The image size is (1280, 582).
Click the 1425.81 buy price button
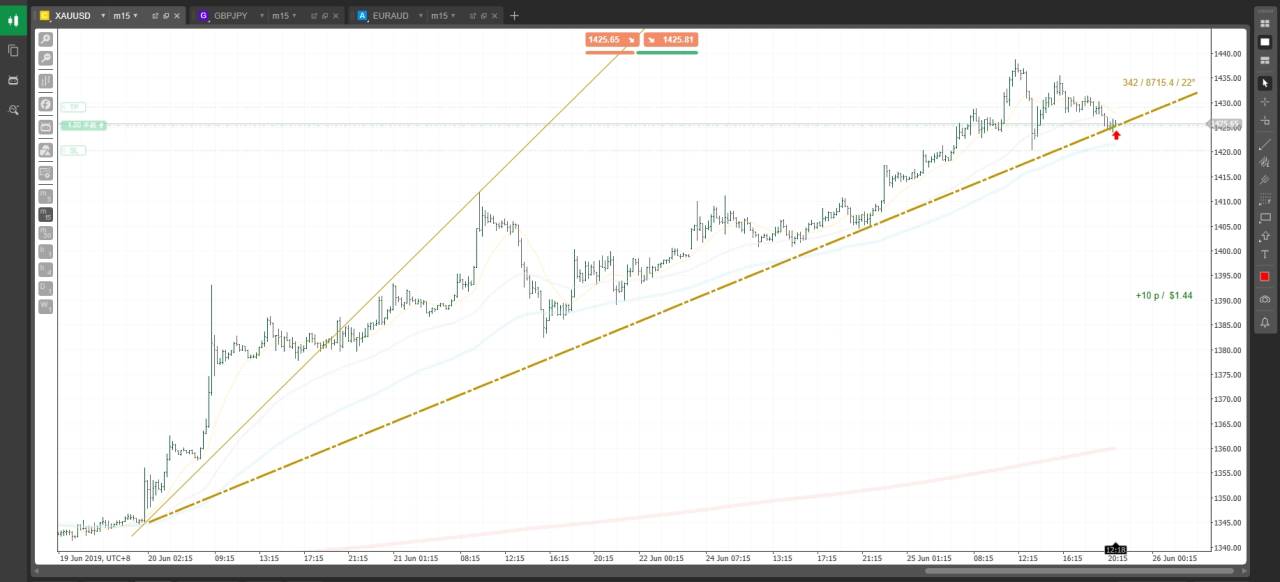(669, 40)
